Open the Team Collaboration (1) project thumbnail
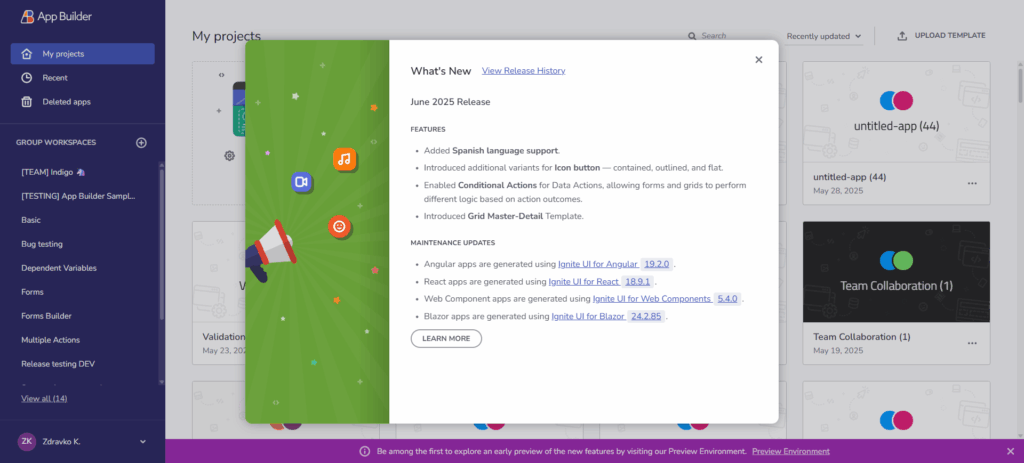 tap(896, 272)
